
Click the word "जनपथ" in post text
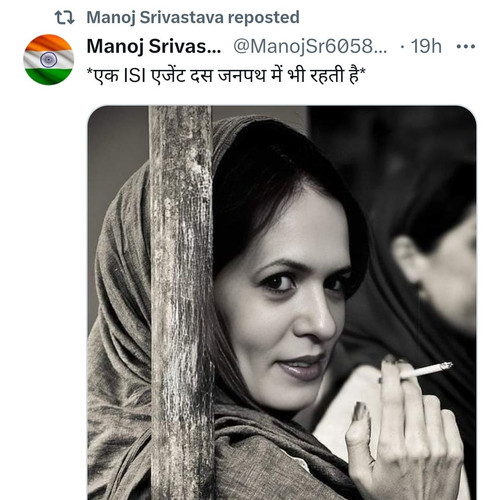[242, 75]
